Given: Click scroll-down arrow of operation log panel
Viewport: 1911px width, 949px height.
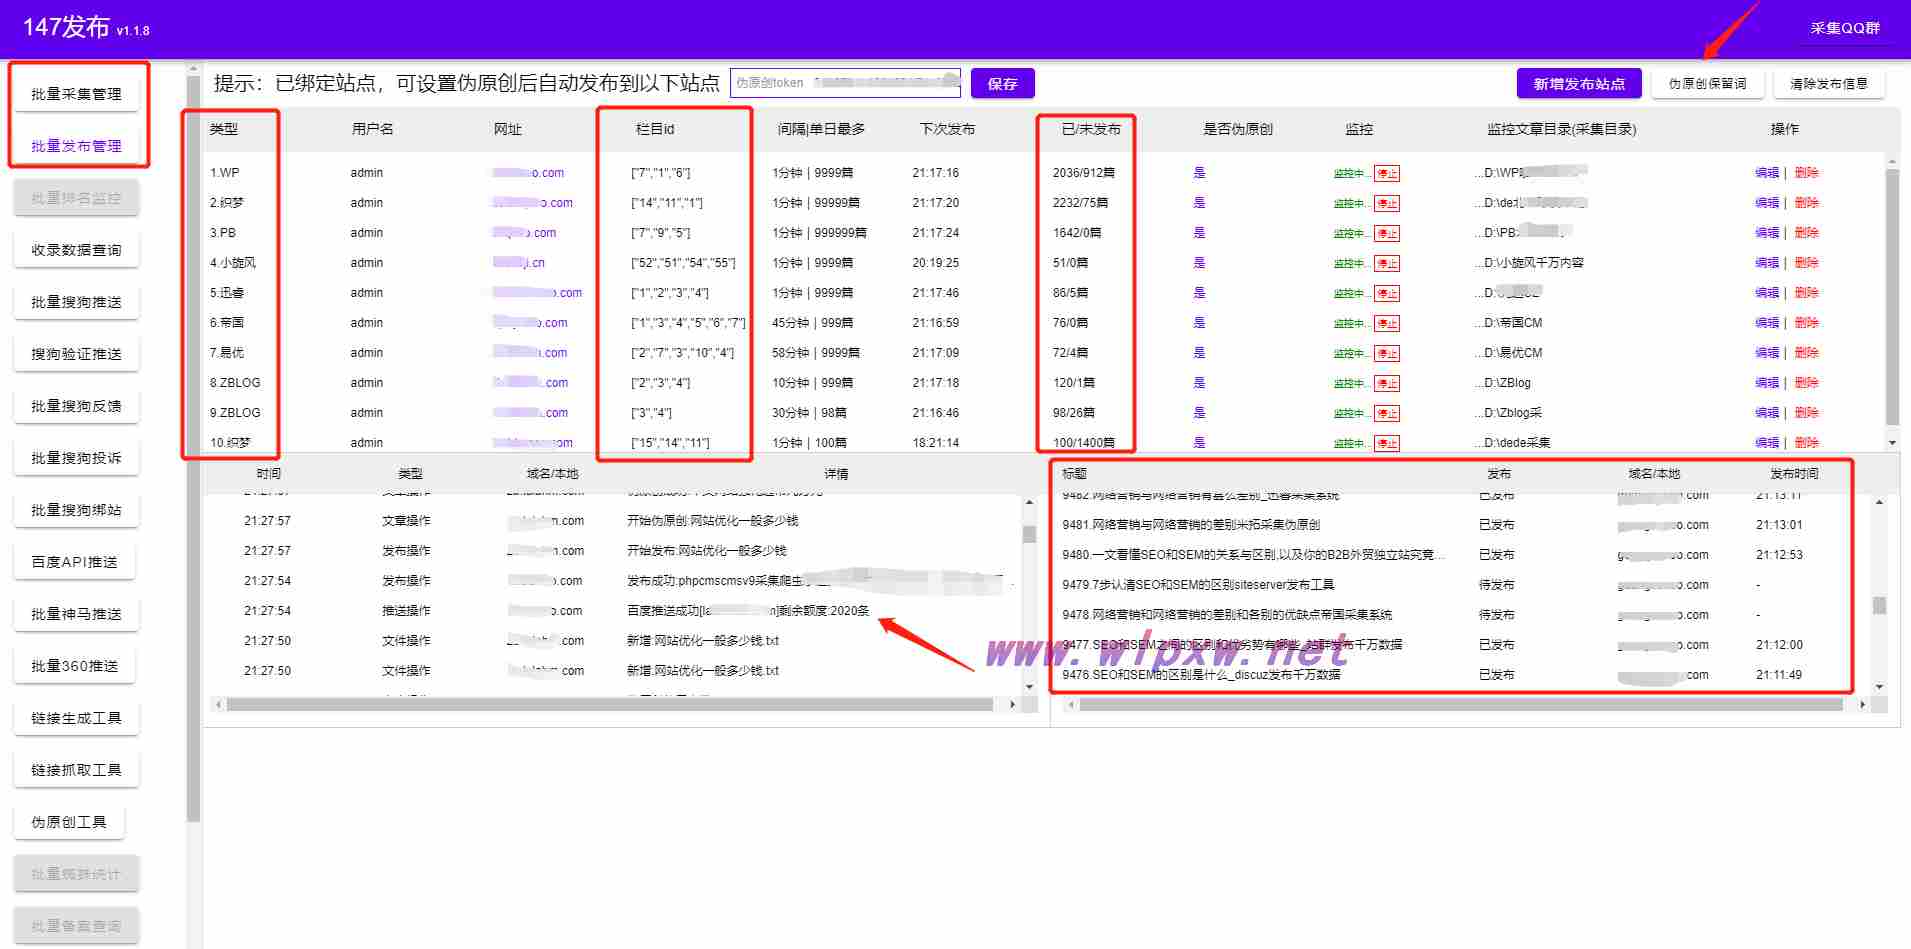Looking at the screenshot, I should [x=1029, y=687].
